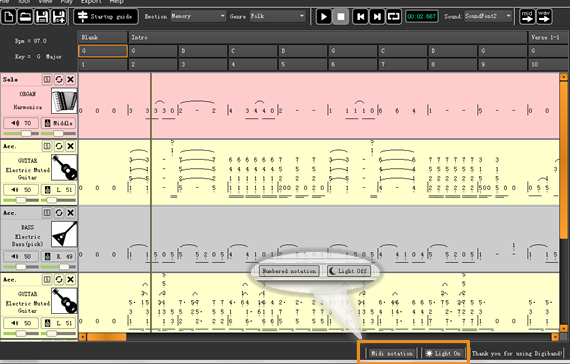Adjust the Organ track pan slider
The width and height of the screenshot is (570, 364).
[59, 133]
